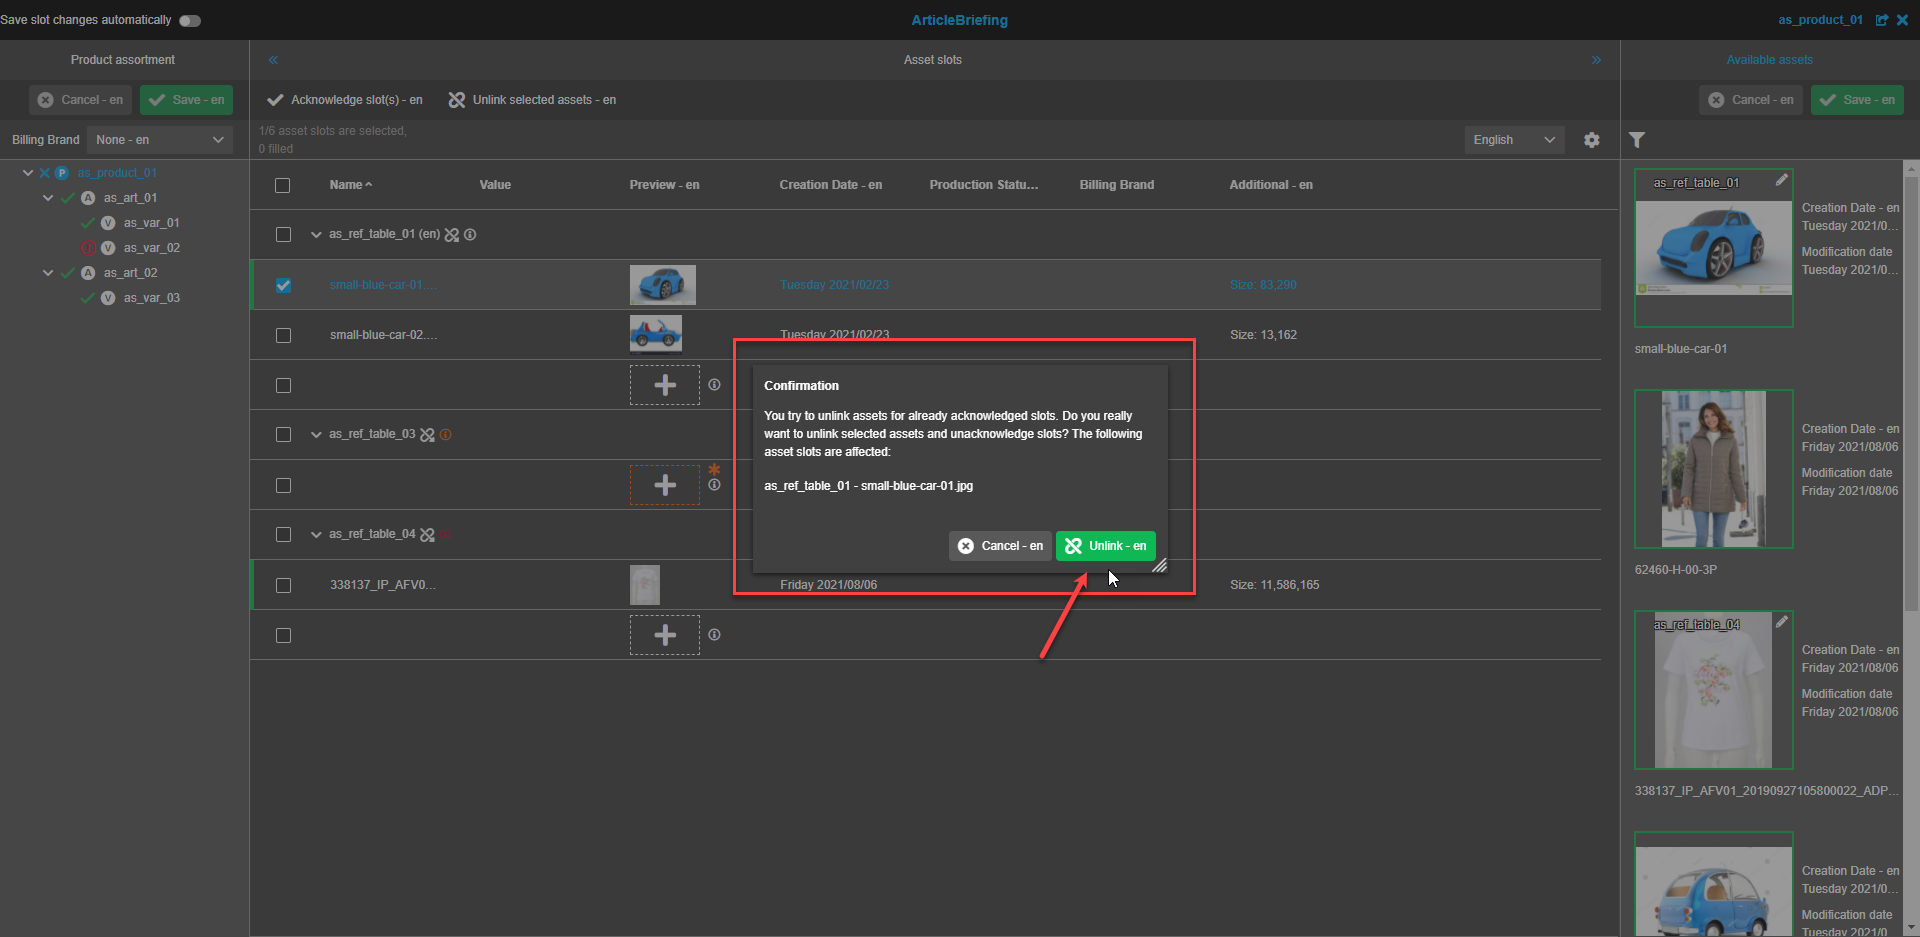Click the info icon beside as_ref_table_01 row

(470, 234)
